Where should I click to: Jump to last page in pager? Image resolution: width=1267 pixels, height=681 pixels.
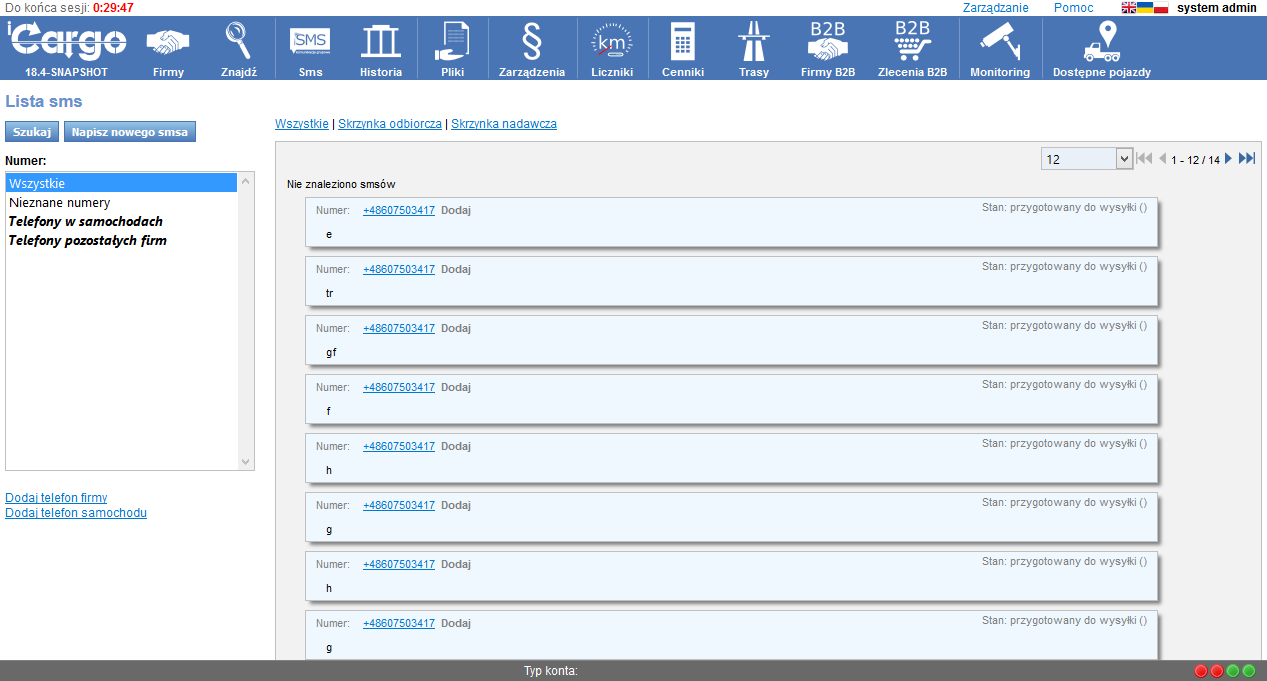coord(1247,159)
